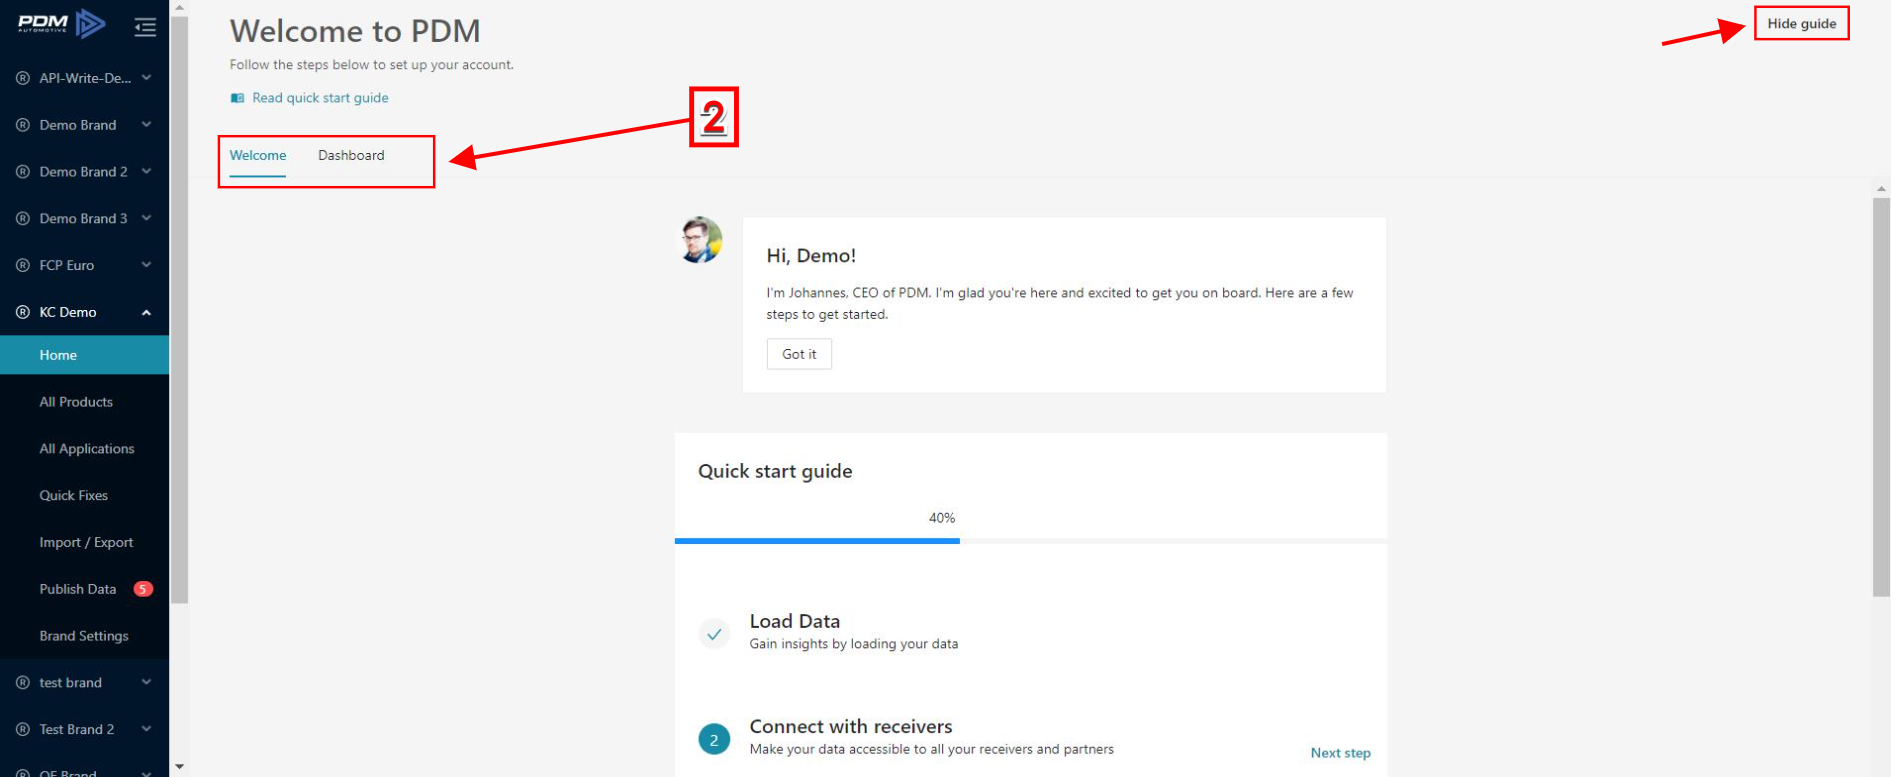Image resolution: width=1891 pixels, height=777 pixels.
Task: Click the Got it button
Action: tap(799, 354)
